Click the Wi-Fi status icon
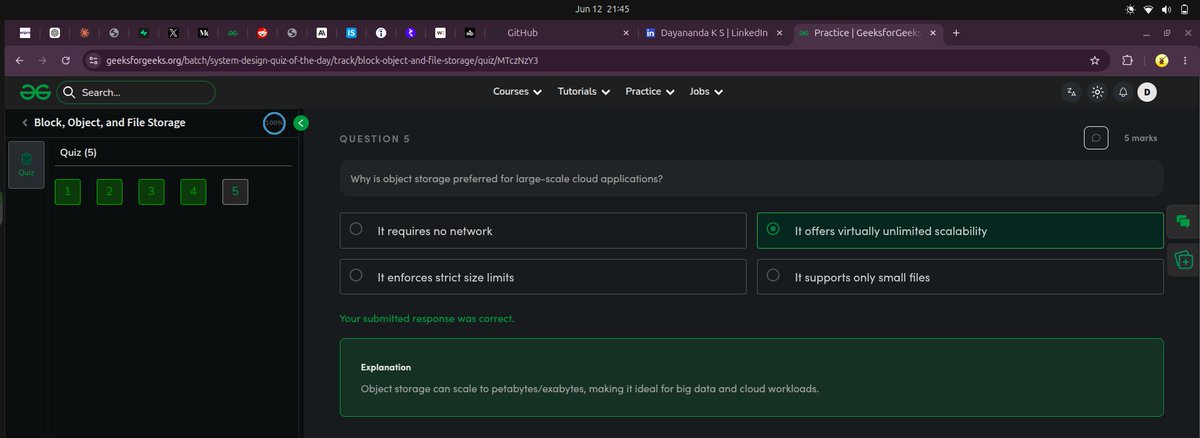 point(1148,9)
